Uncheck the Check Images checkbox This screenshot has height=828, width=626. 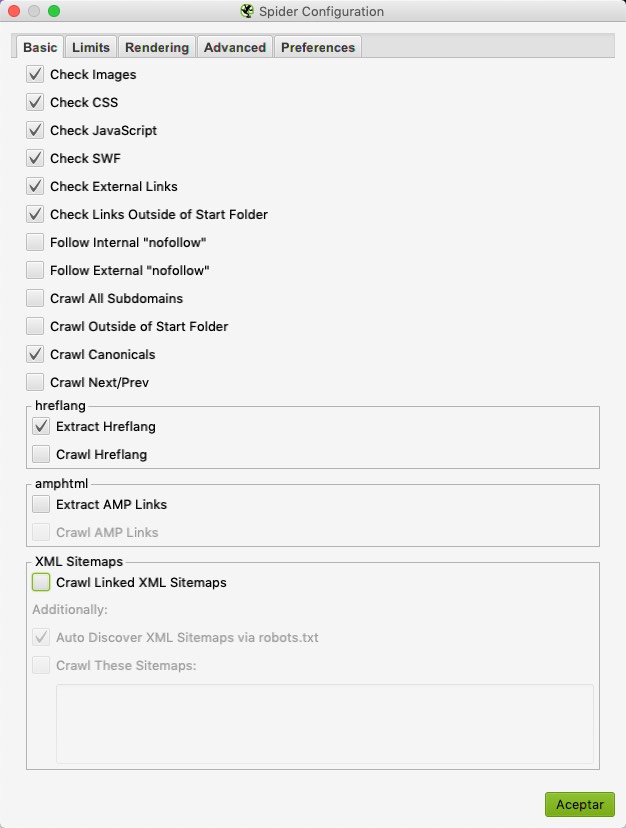coord(35,74)
